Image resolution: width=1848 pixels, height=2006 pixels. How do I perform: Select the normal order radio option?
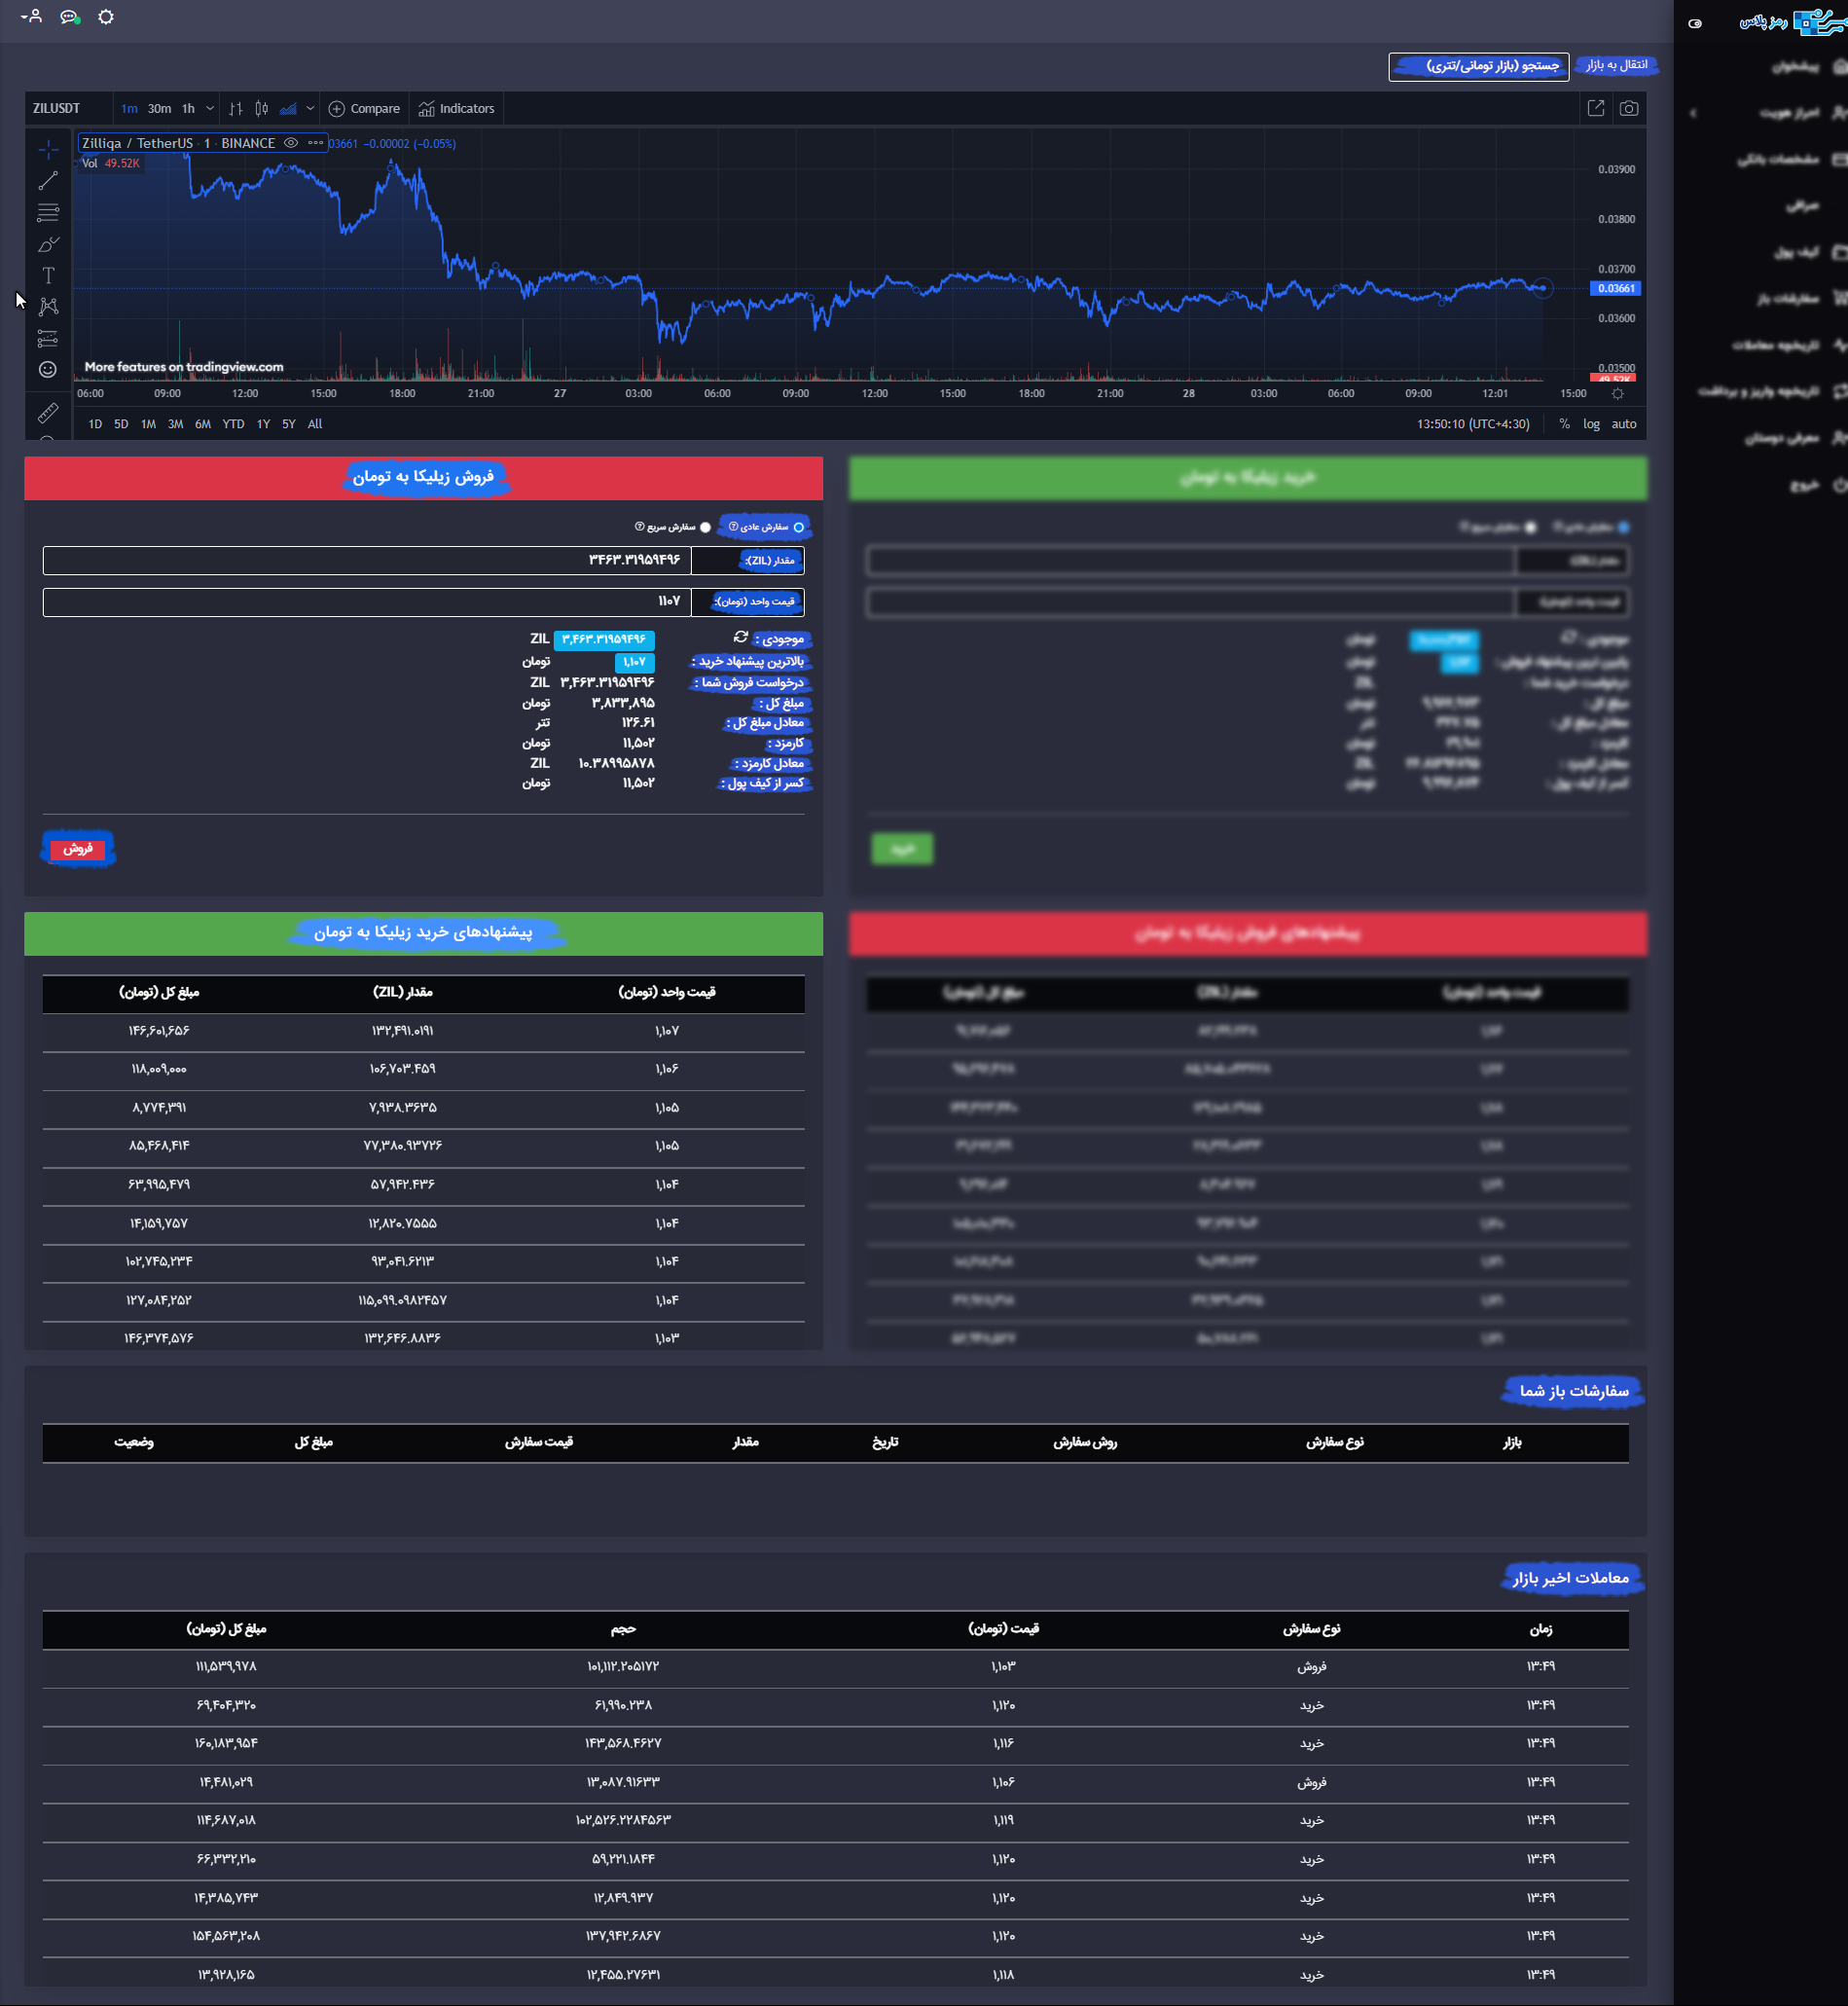tap(798, 527)
